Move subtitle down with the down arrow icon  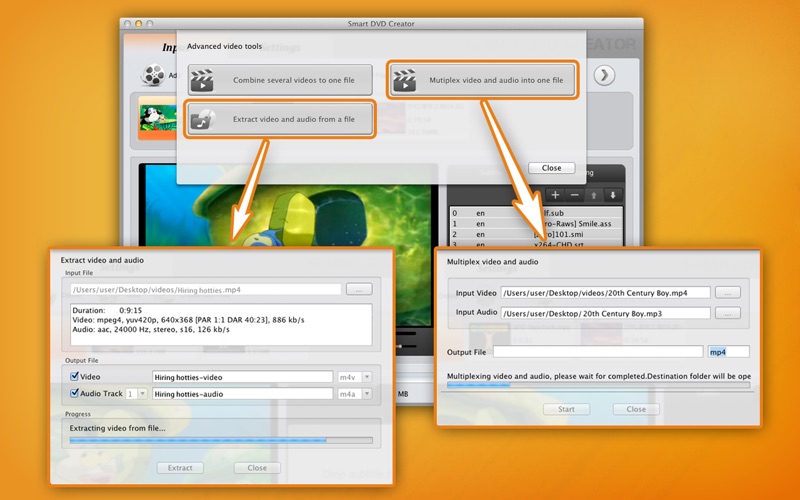pyautogui.click(x=613, y=194)
